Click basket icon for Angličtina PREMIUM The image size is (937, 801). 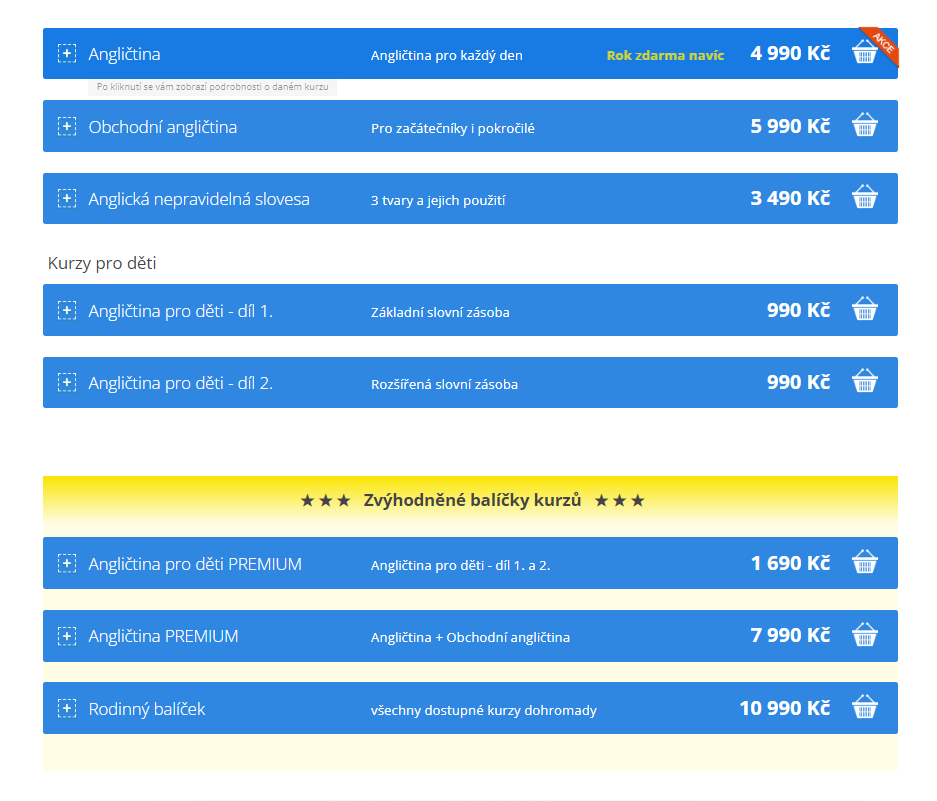864,636
